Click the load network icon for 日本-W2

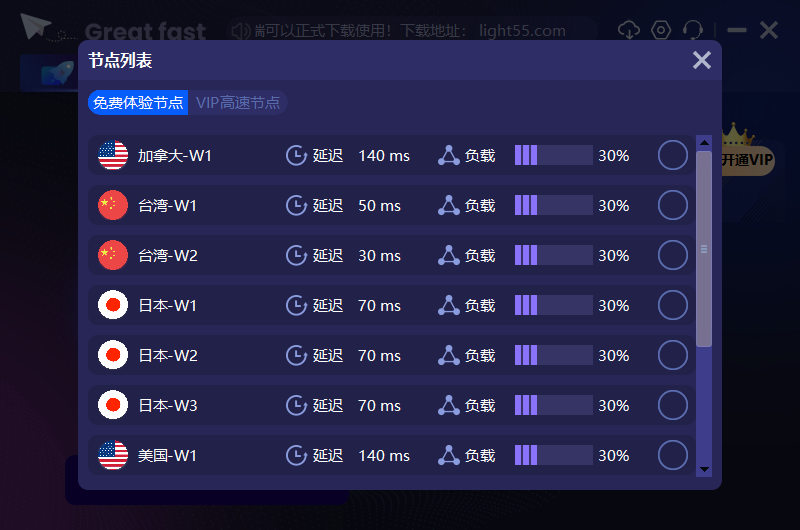click(x=448, y=356)
